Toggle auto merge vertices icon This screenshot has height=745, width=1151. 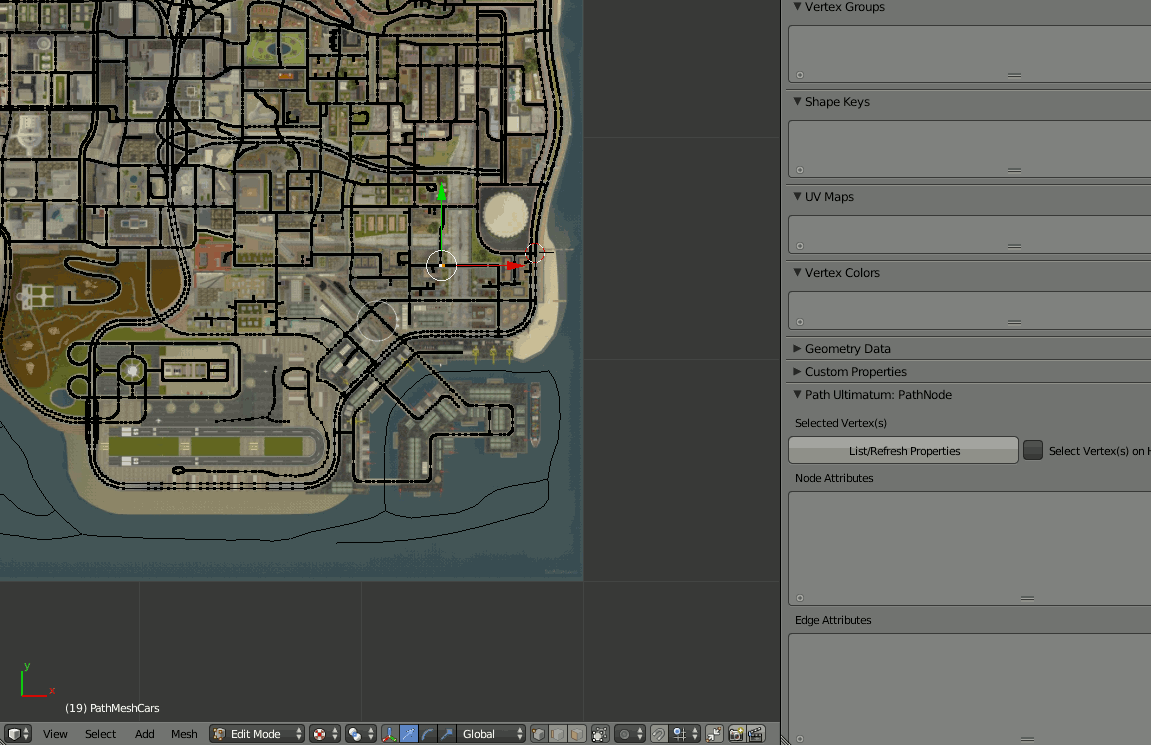pyautogui.click(x=714, y=734)
